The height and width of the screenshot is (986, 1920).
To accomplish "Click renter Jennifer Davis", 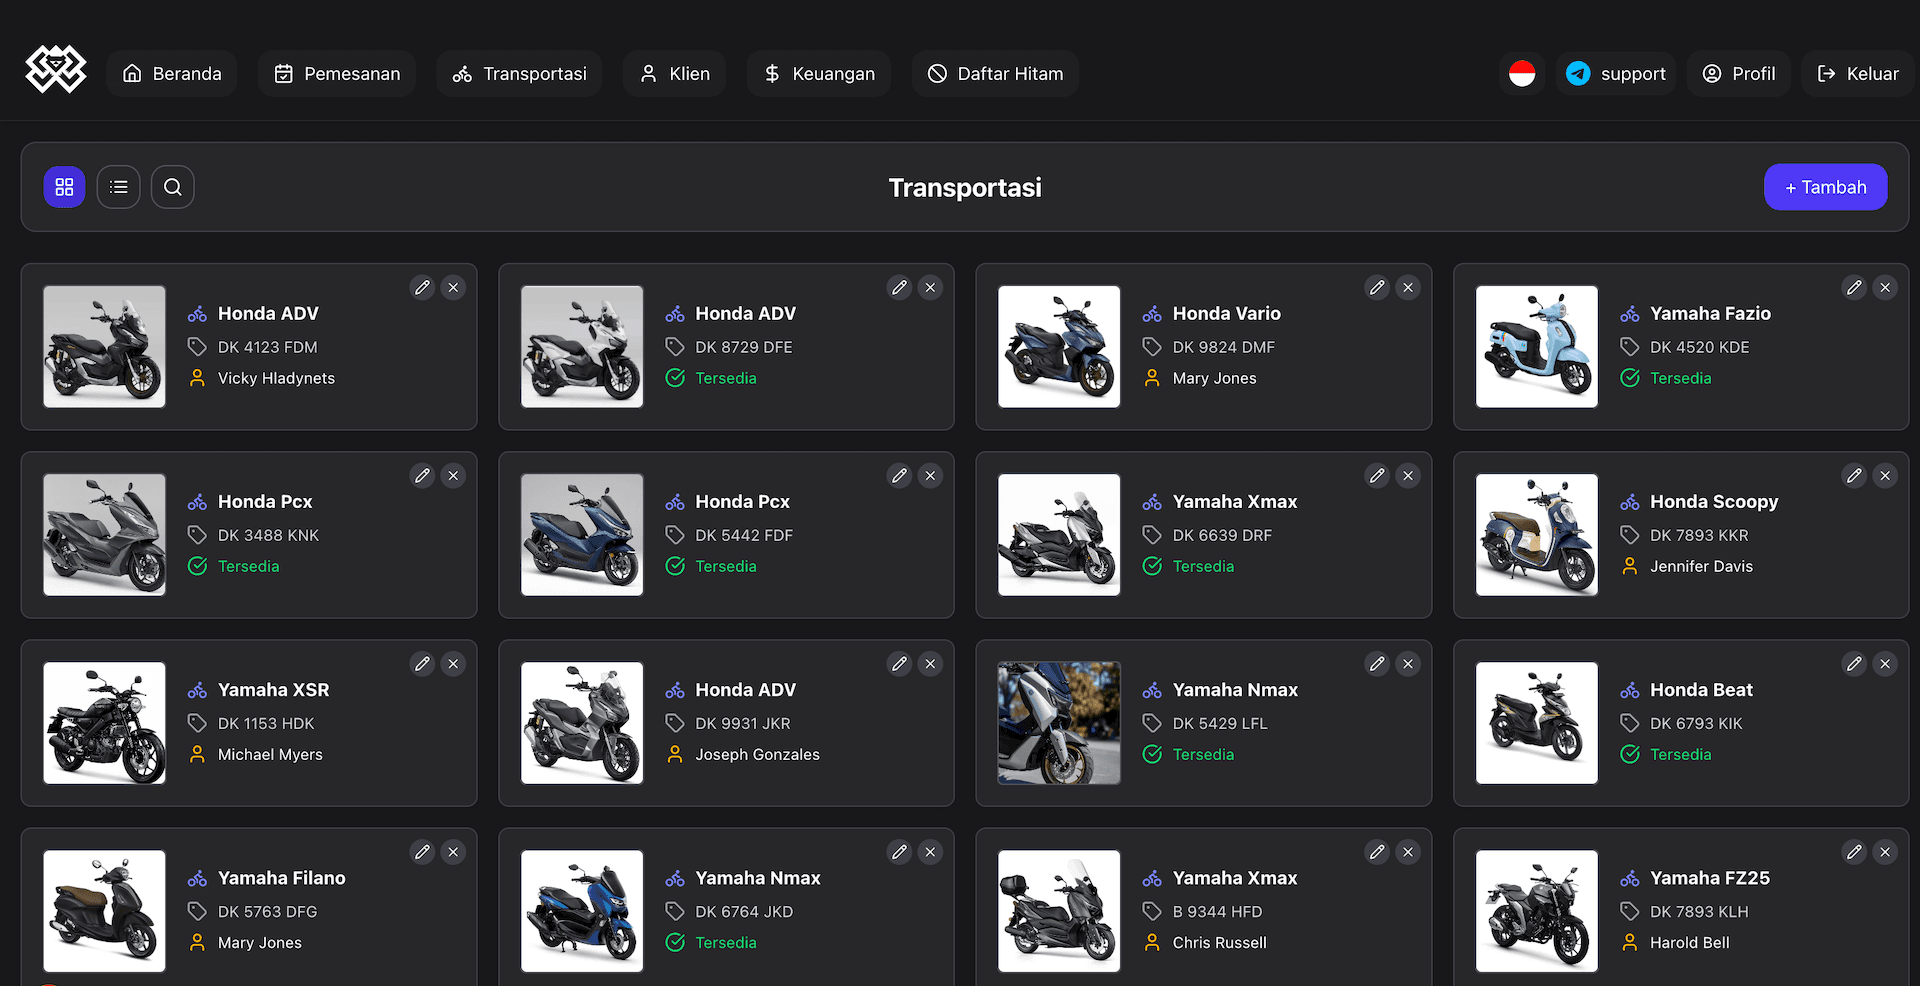I will (x=1701, y=566).
